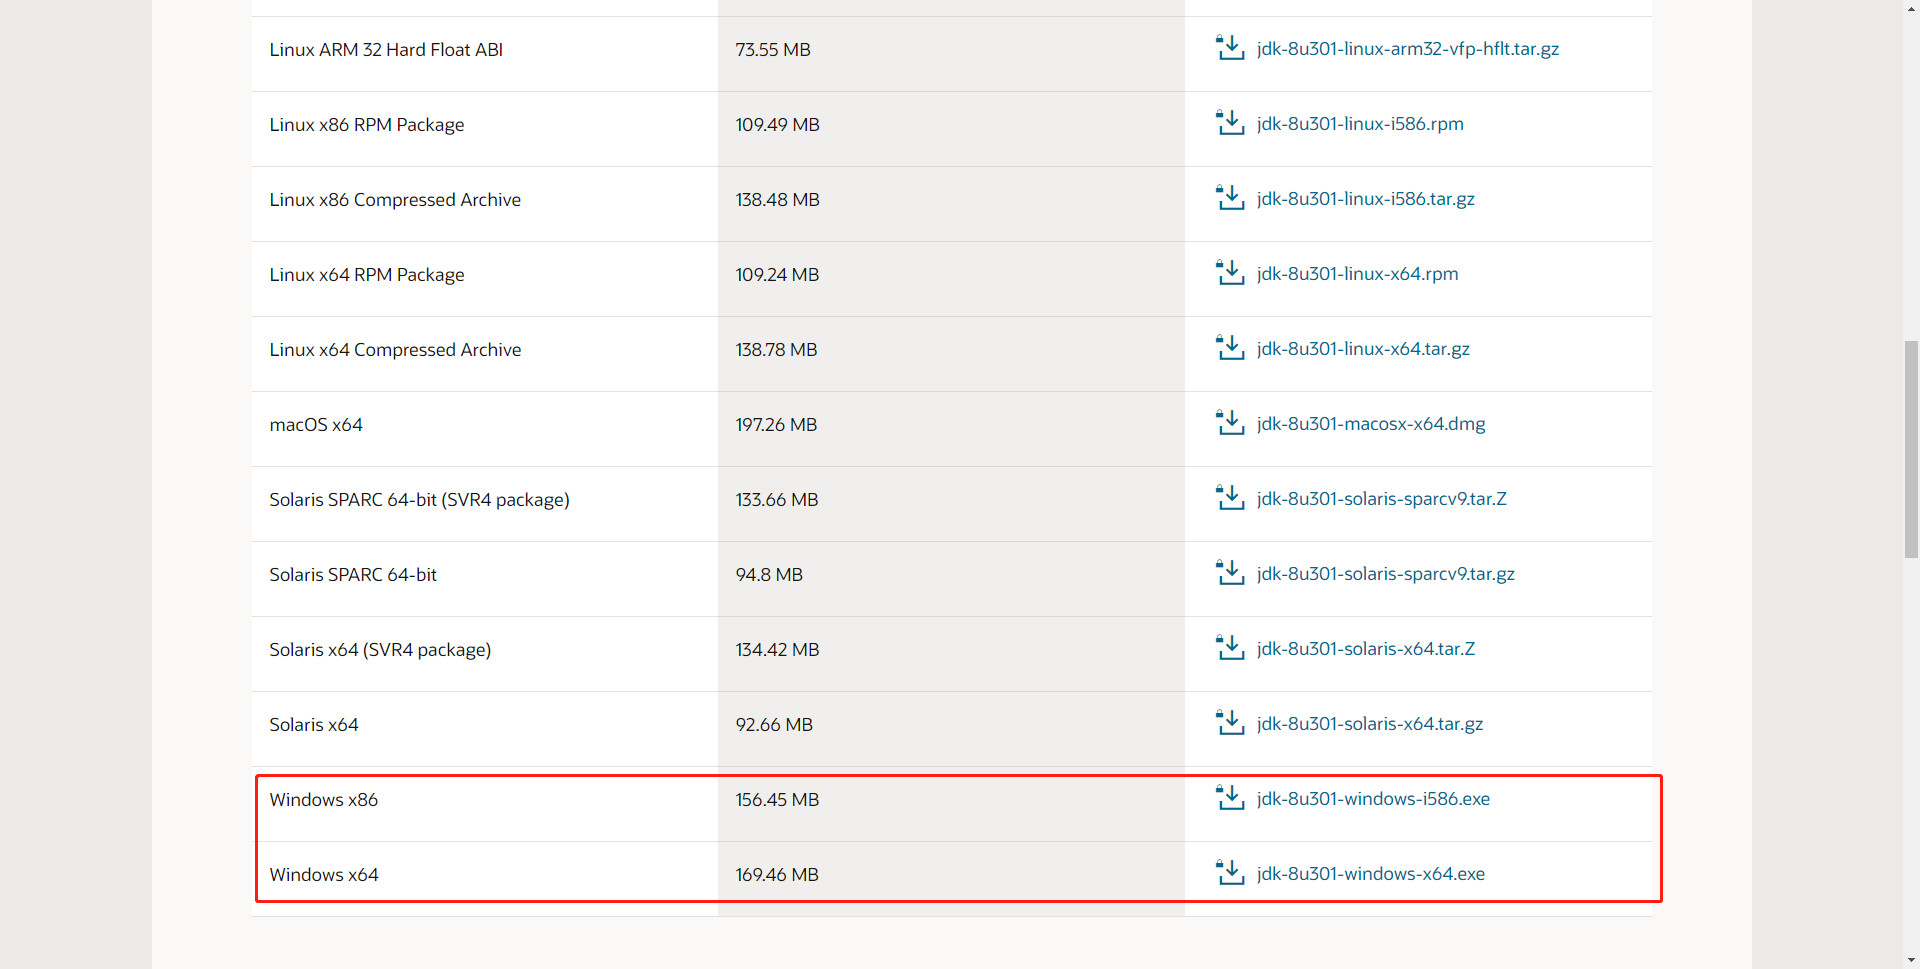Click 'Solaris SPARC 64-bit (SVR4 package)' cell
The image size is (1920, 969).
click(x=485, y=504)
